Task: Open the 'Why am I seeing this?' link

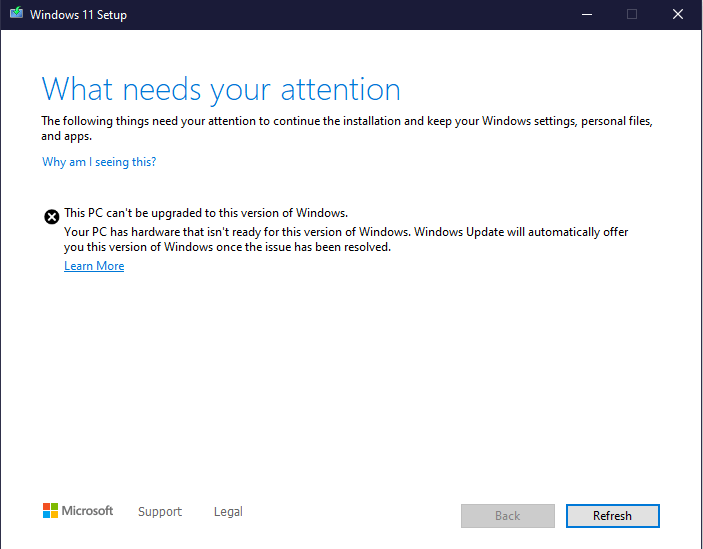Action: click(x=99, y=162)
